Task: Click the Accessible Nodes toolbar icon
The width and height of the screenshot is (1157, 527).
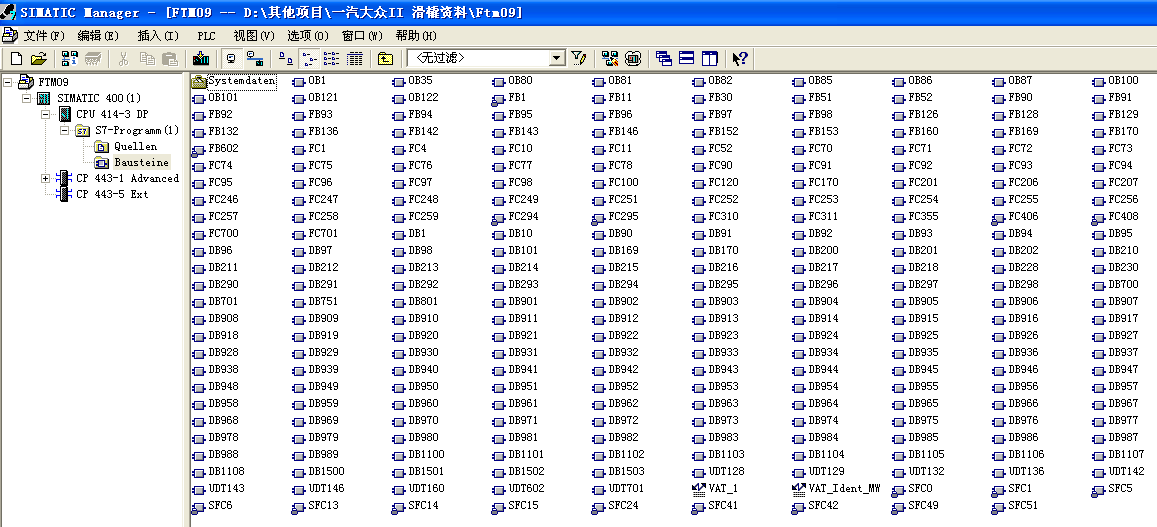Action: [70, 59]
